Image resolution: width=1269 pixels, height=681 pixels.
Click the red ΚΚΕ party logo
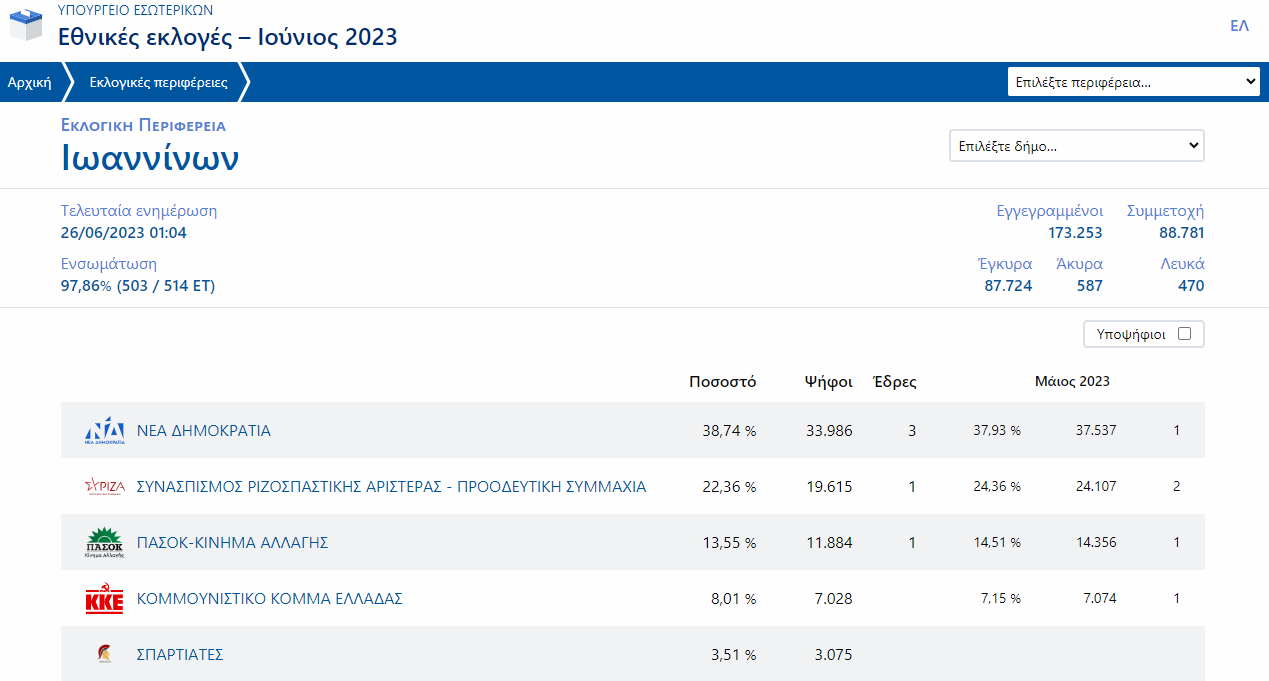105,599
